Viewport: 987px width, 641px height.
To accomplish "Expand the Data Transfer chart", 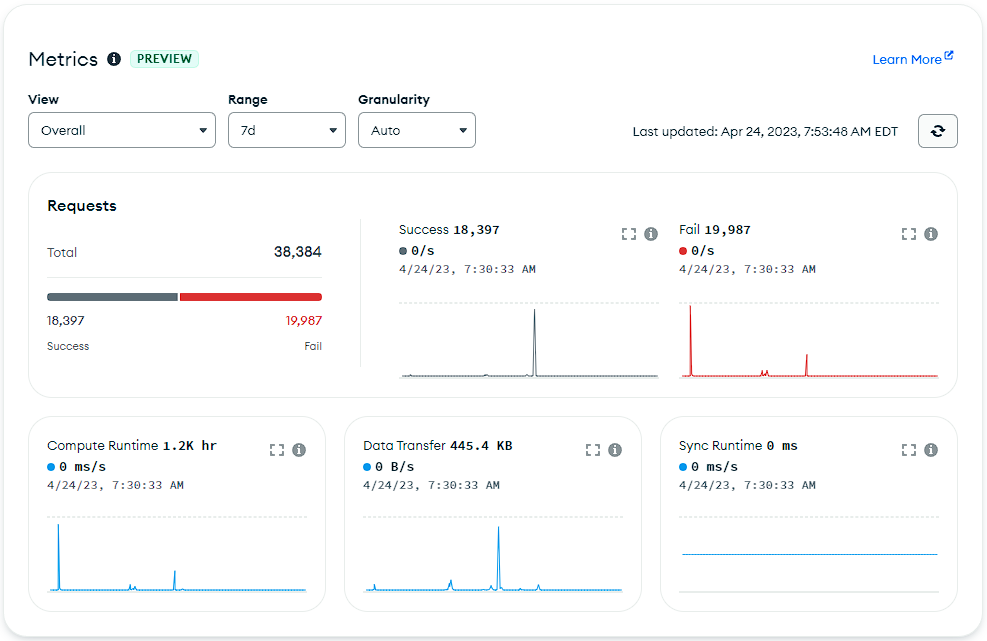I will pos(593,450).
